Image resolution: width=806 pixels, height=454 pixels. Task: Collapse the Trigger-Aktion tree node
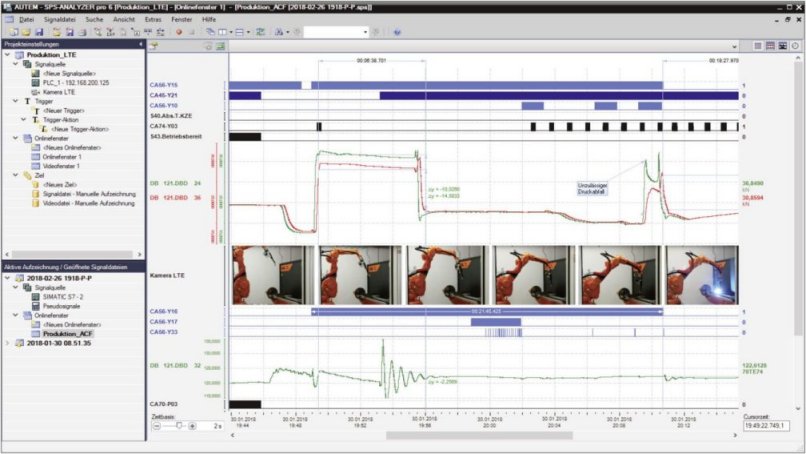point(24,120)
